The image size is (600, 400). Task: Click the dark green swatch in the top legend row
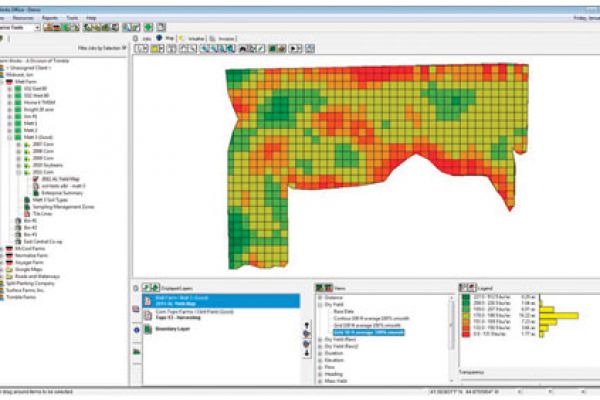click(x=466, y=297)
